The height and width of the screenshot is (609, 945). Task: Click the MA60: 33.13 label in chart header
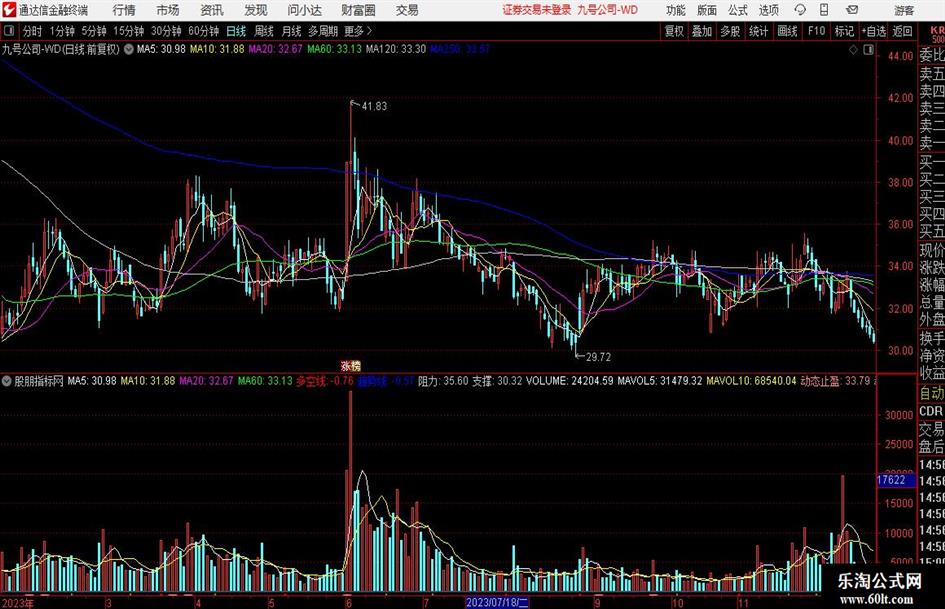[x=334, y=49]
